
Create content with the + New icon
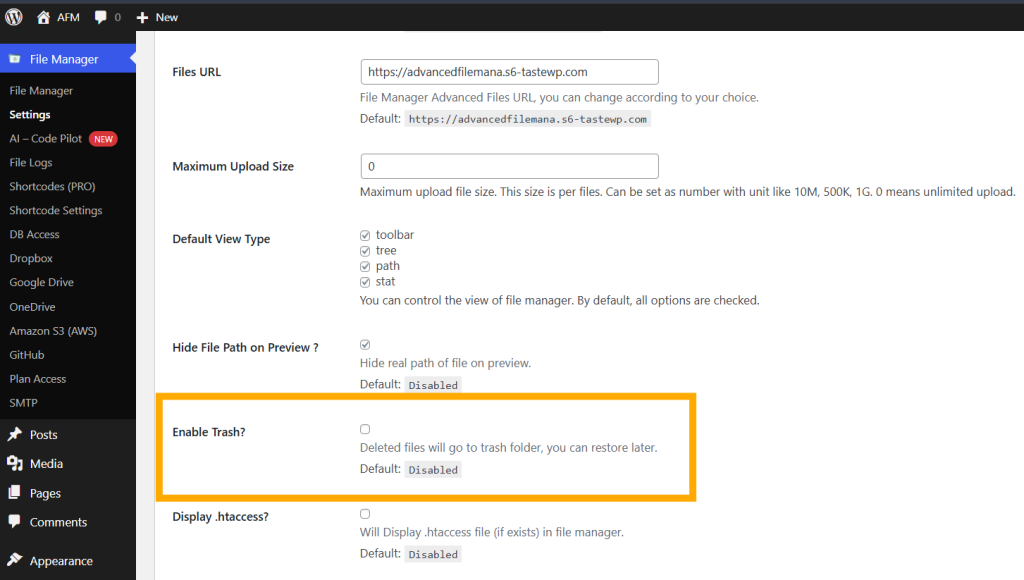click(146, 16)
